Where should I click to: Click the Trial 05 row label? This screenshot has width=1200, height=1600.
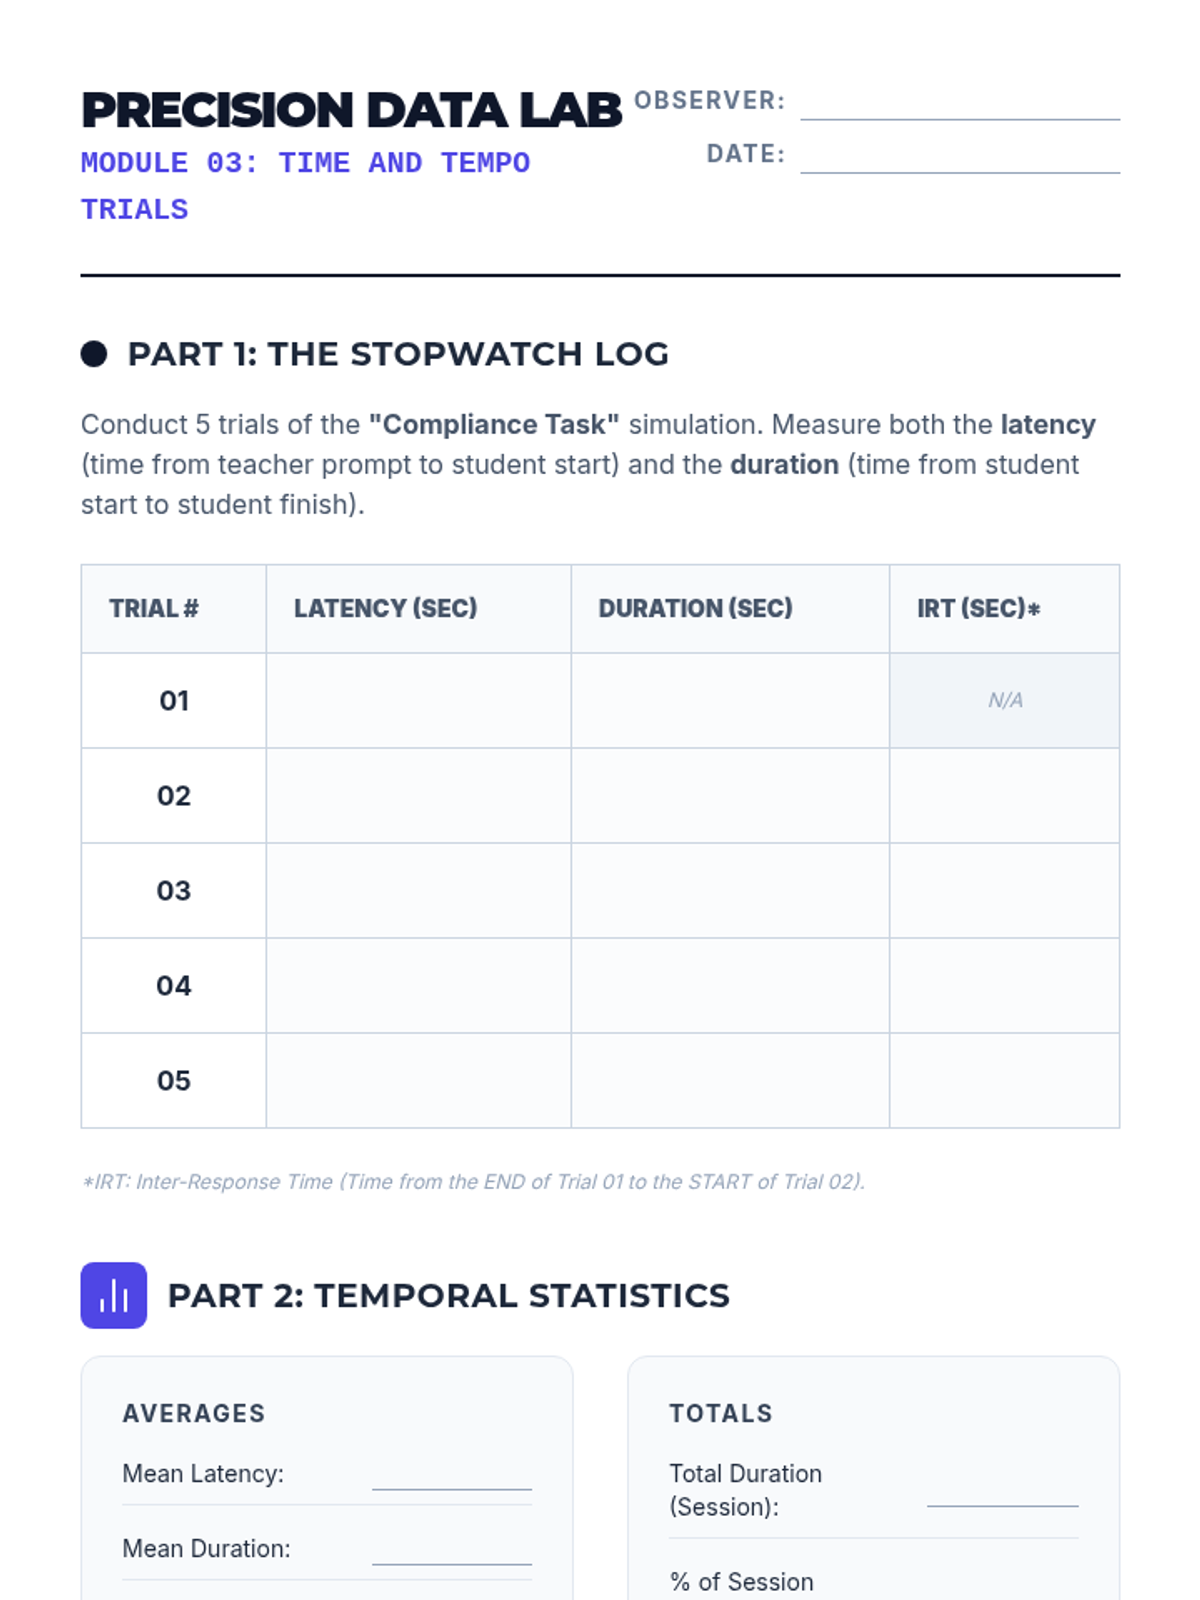tap(174, 1080)
